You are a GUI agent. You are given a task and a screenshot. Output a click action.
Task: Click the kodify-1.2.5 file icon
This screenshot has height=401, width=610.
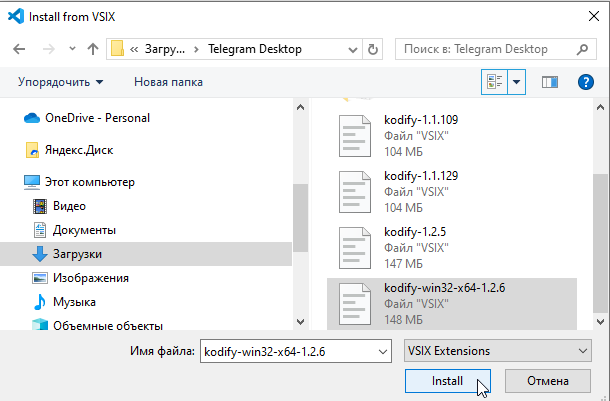click(355, 248)
